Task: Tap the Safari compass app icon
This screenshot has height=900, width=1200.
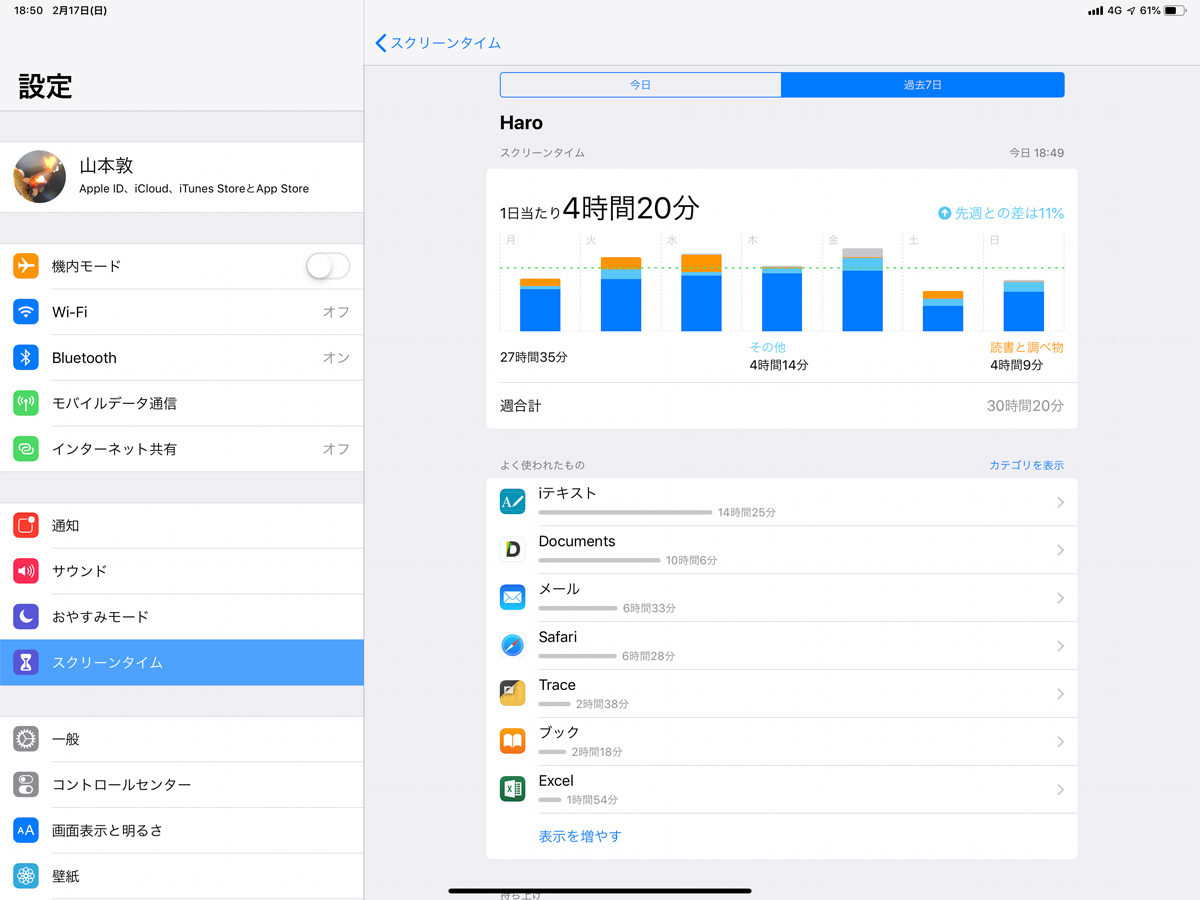Action: click(x=512, y=646)
